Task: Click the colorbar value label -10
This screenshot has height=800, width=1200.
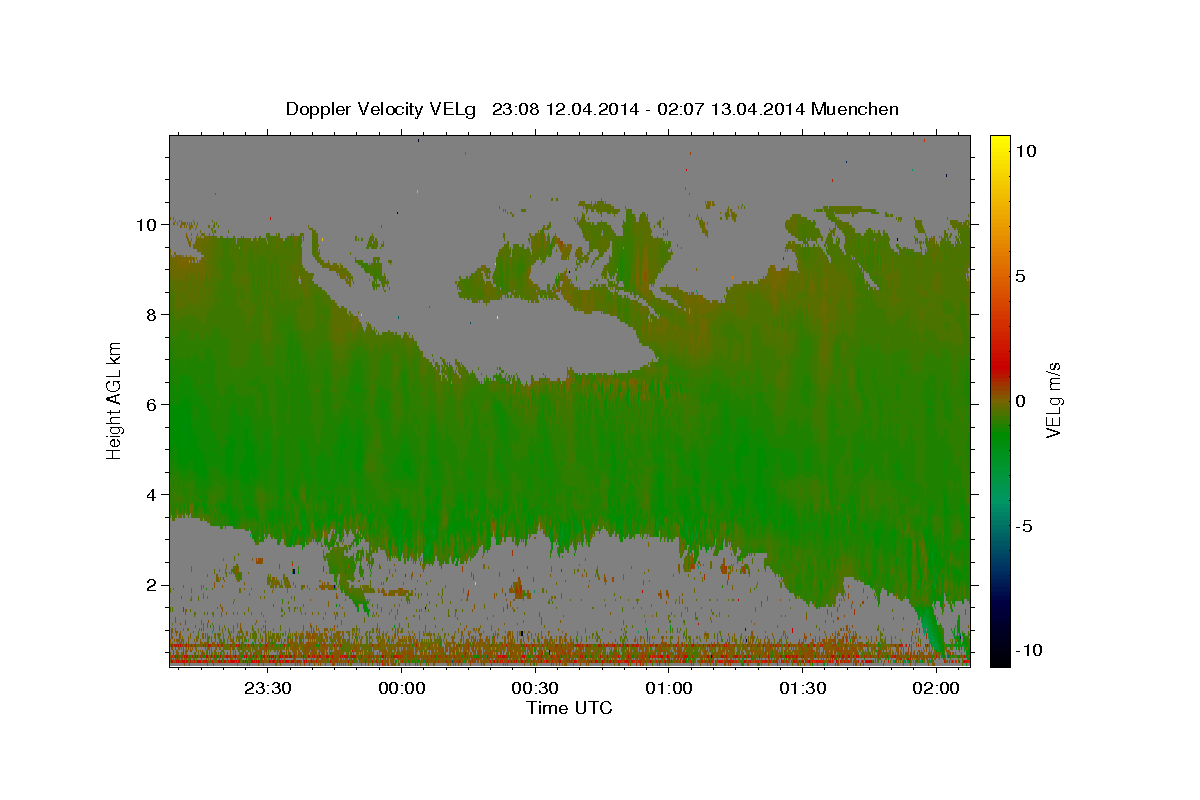Action: [1028, 651]
